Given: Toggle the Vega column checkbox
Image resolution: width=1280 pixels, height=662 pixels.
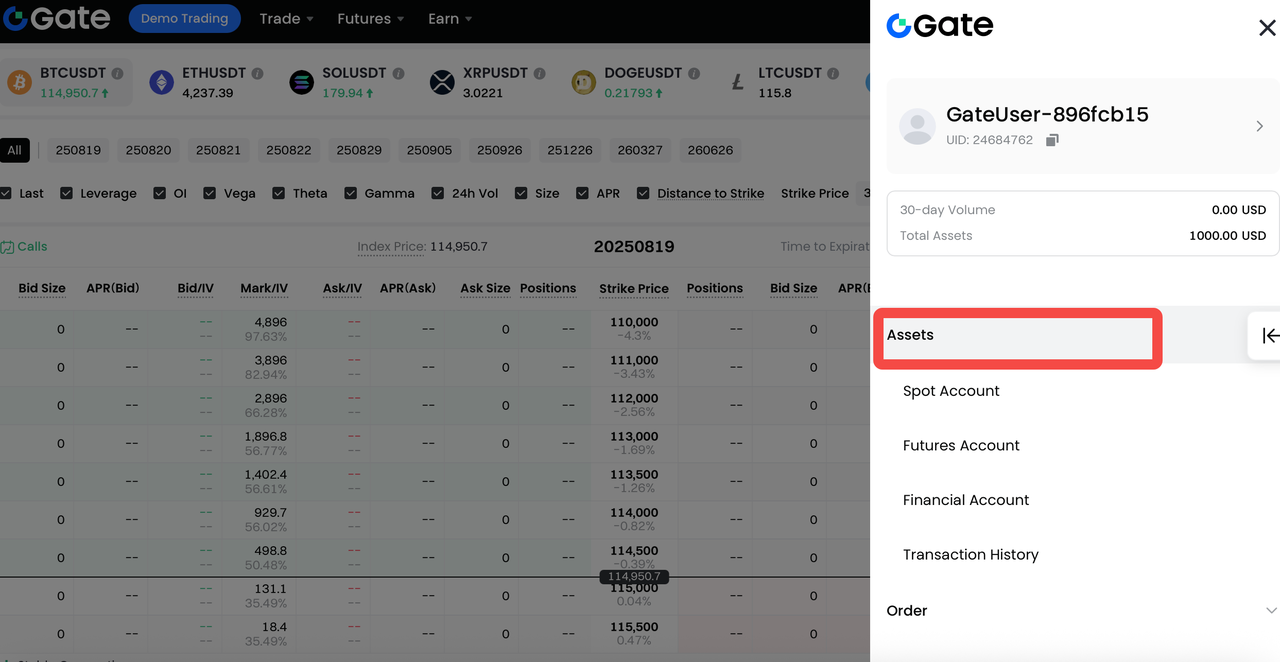Looking at the screenshot, I should [210, 193].
